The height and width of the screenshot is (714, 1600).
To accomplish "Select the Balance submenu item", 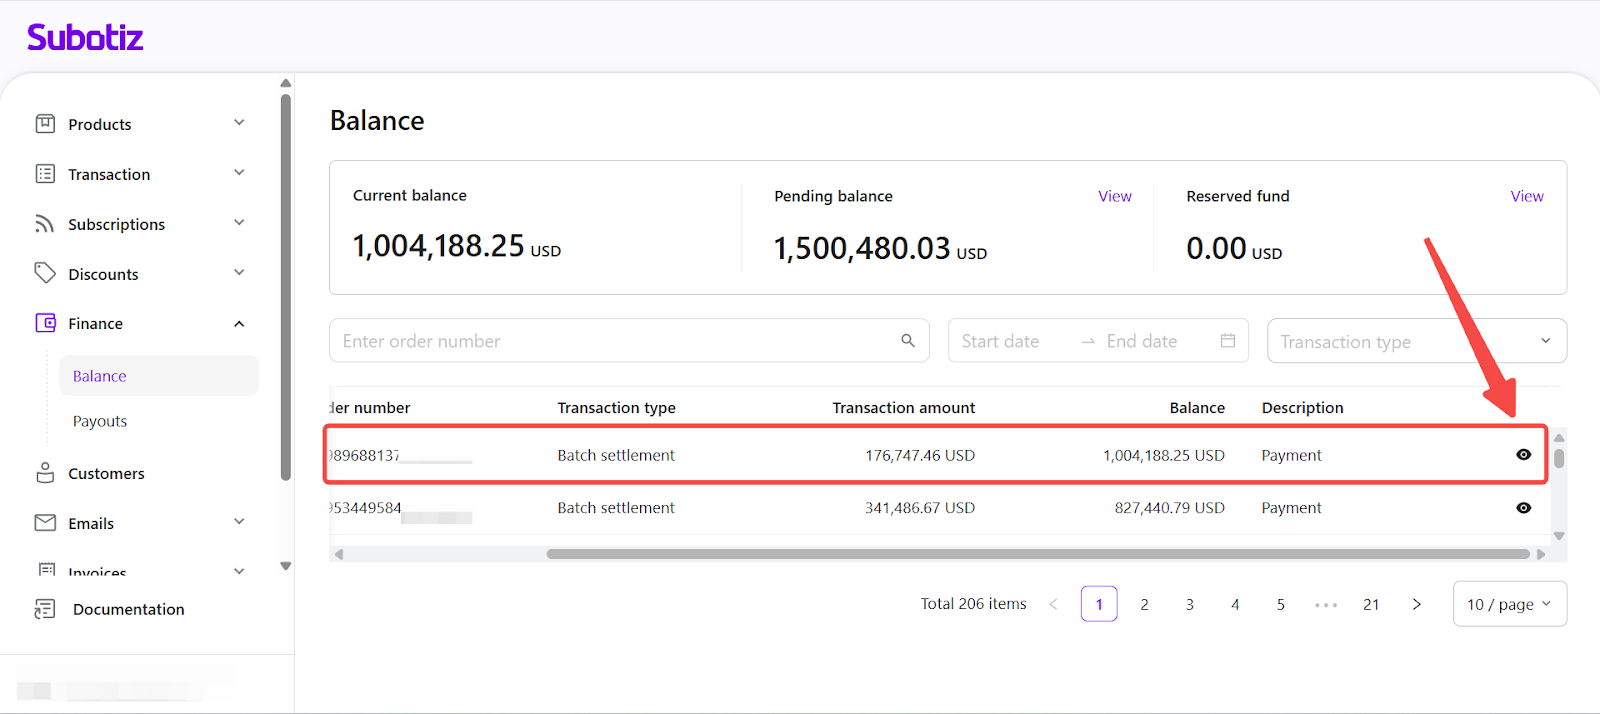I will tap(100, 376).
